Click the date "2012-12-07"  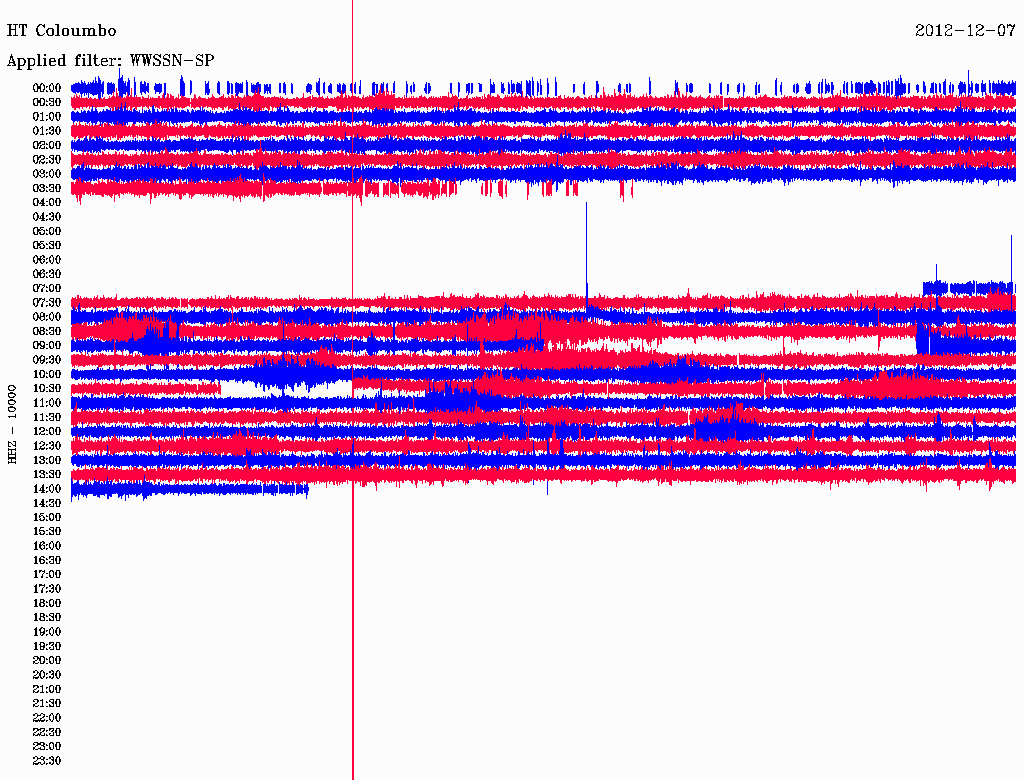pyautogui.click(x=965, y=31)
